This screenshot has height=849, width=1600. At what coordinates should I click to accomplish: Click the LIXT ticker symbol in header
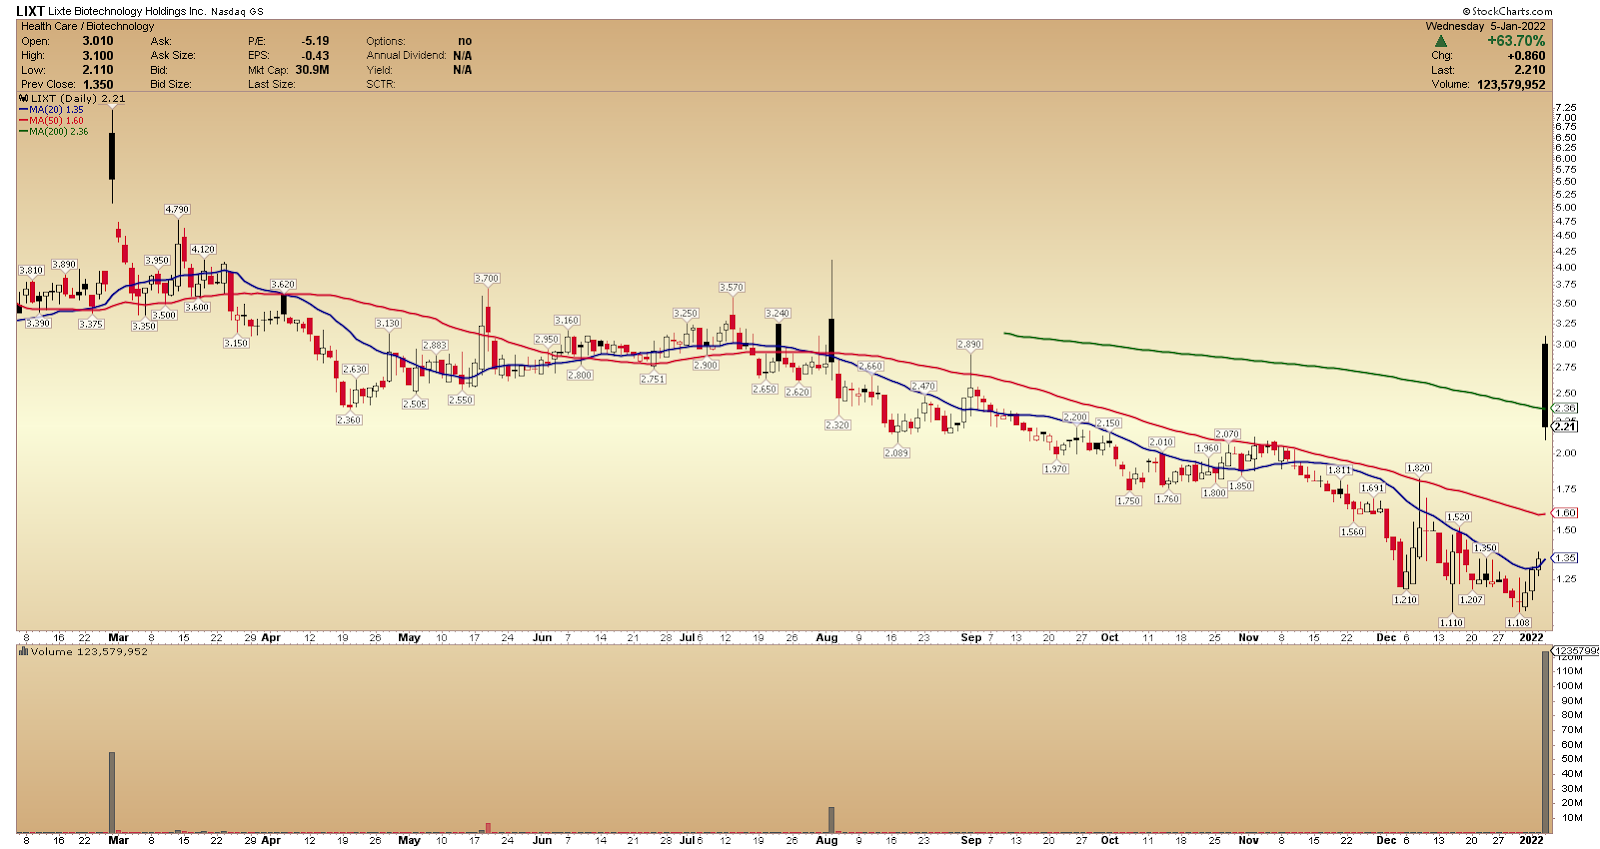point(30,11)
